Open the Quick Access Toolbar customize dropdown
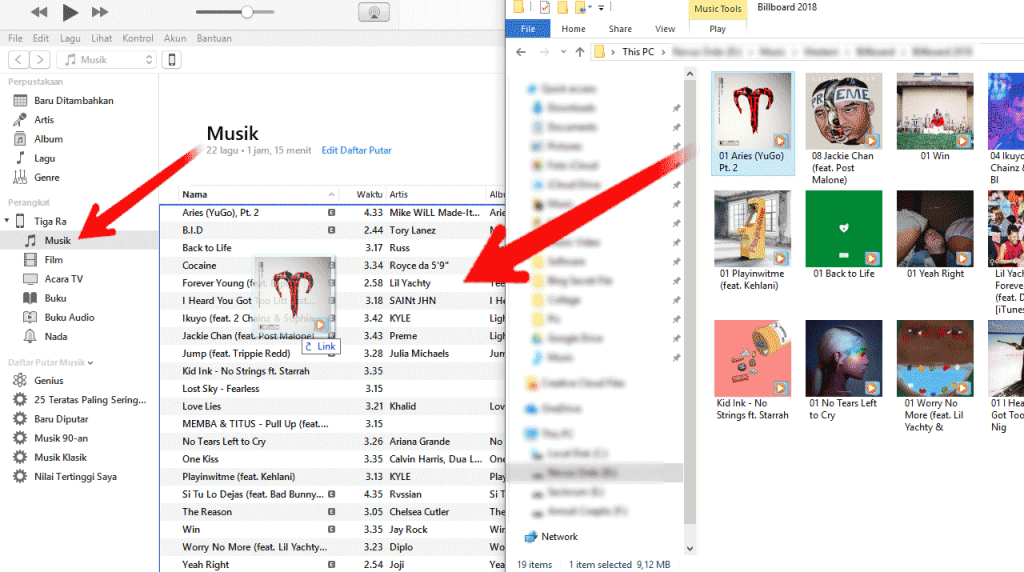1024x572 pixels. coord(601,8)
